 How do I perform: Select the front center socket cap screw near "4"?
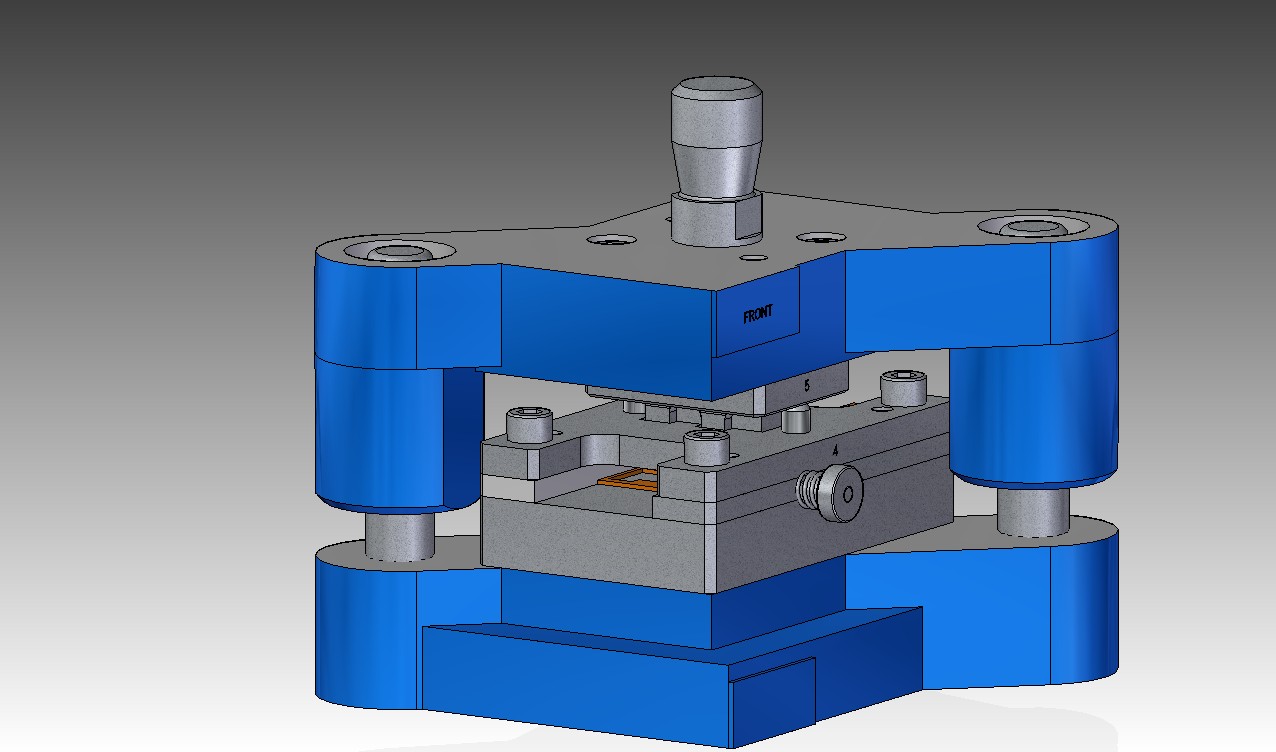click(x=707, y=446)
